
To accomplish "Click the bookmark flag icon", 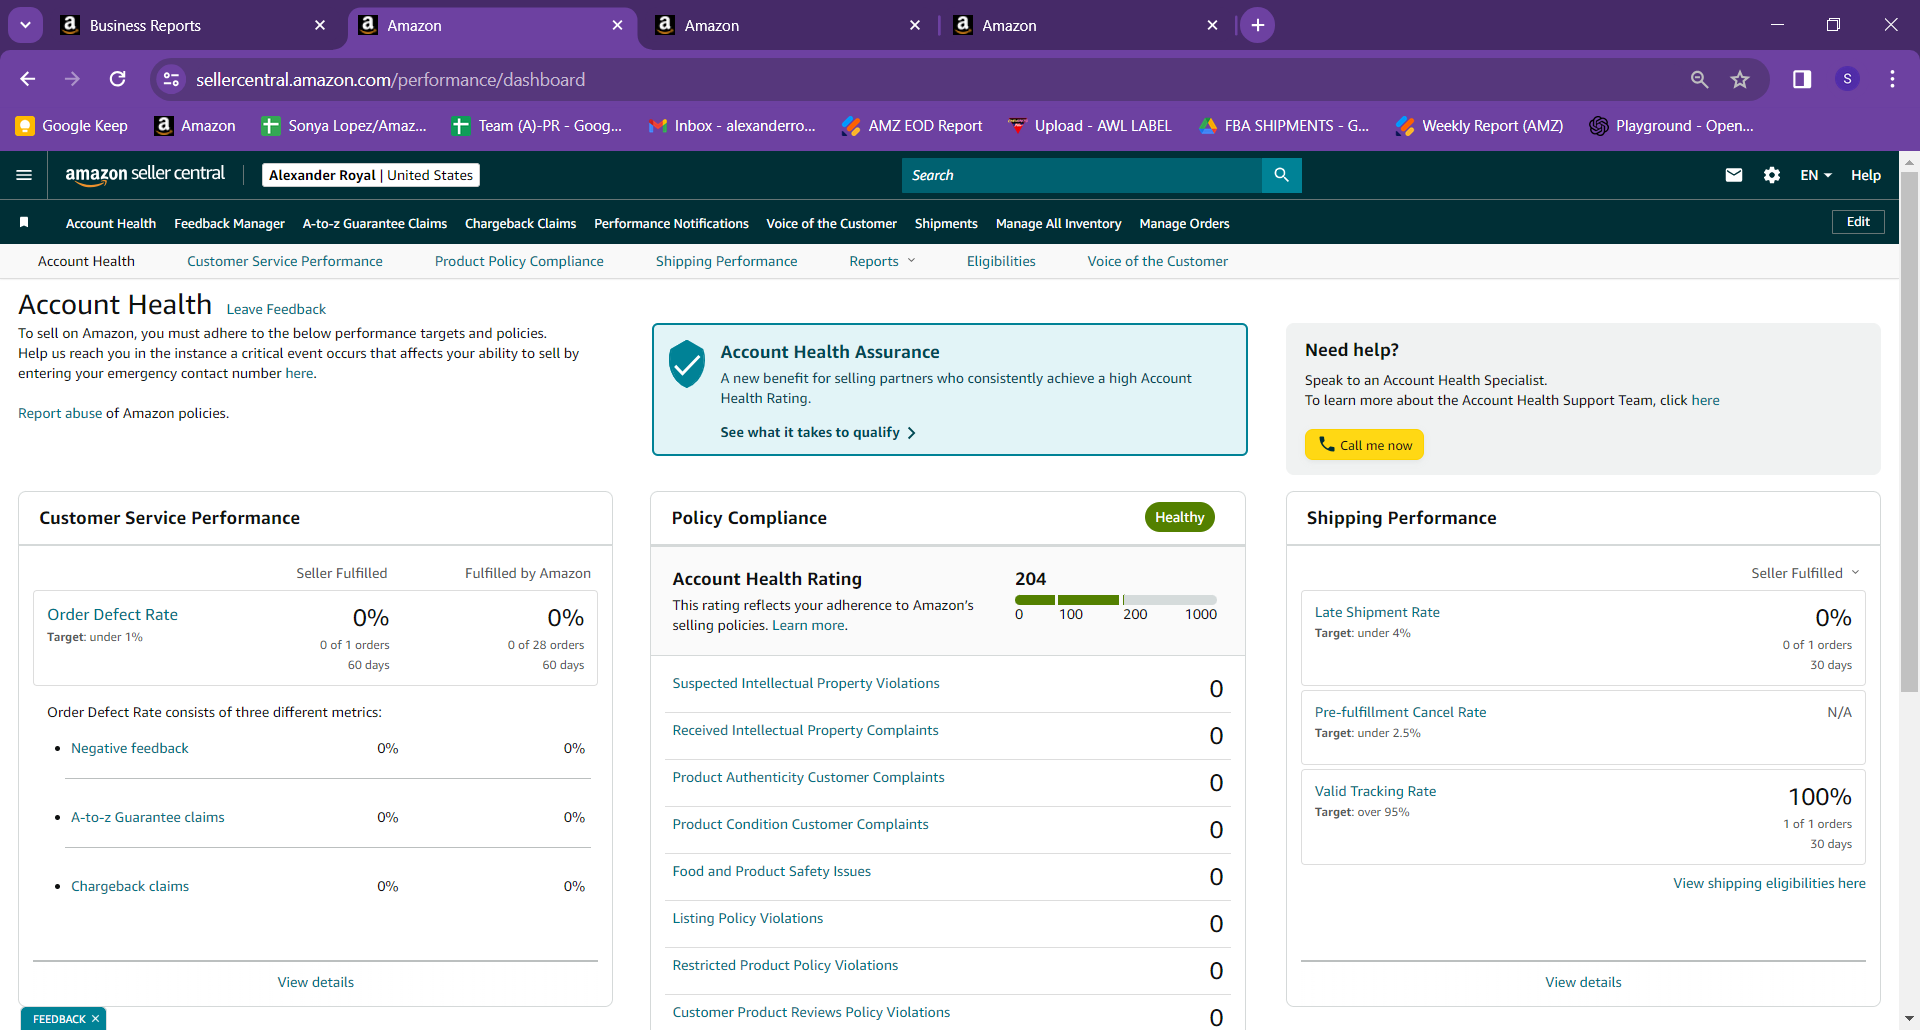I will click(x=24, y=222).
